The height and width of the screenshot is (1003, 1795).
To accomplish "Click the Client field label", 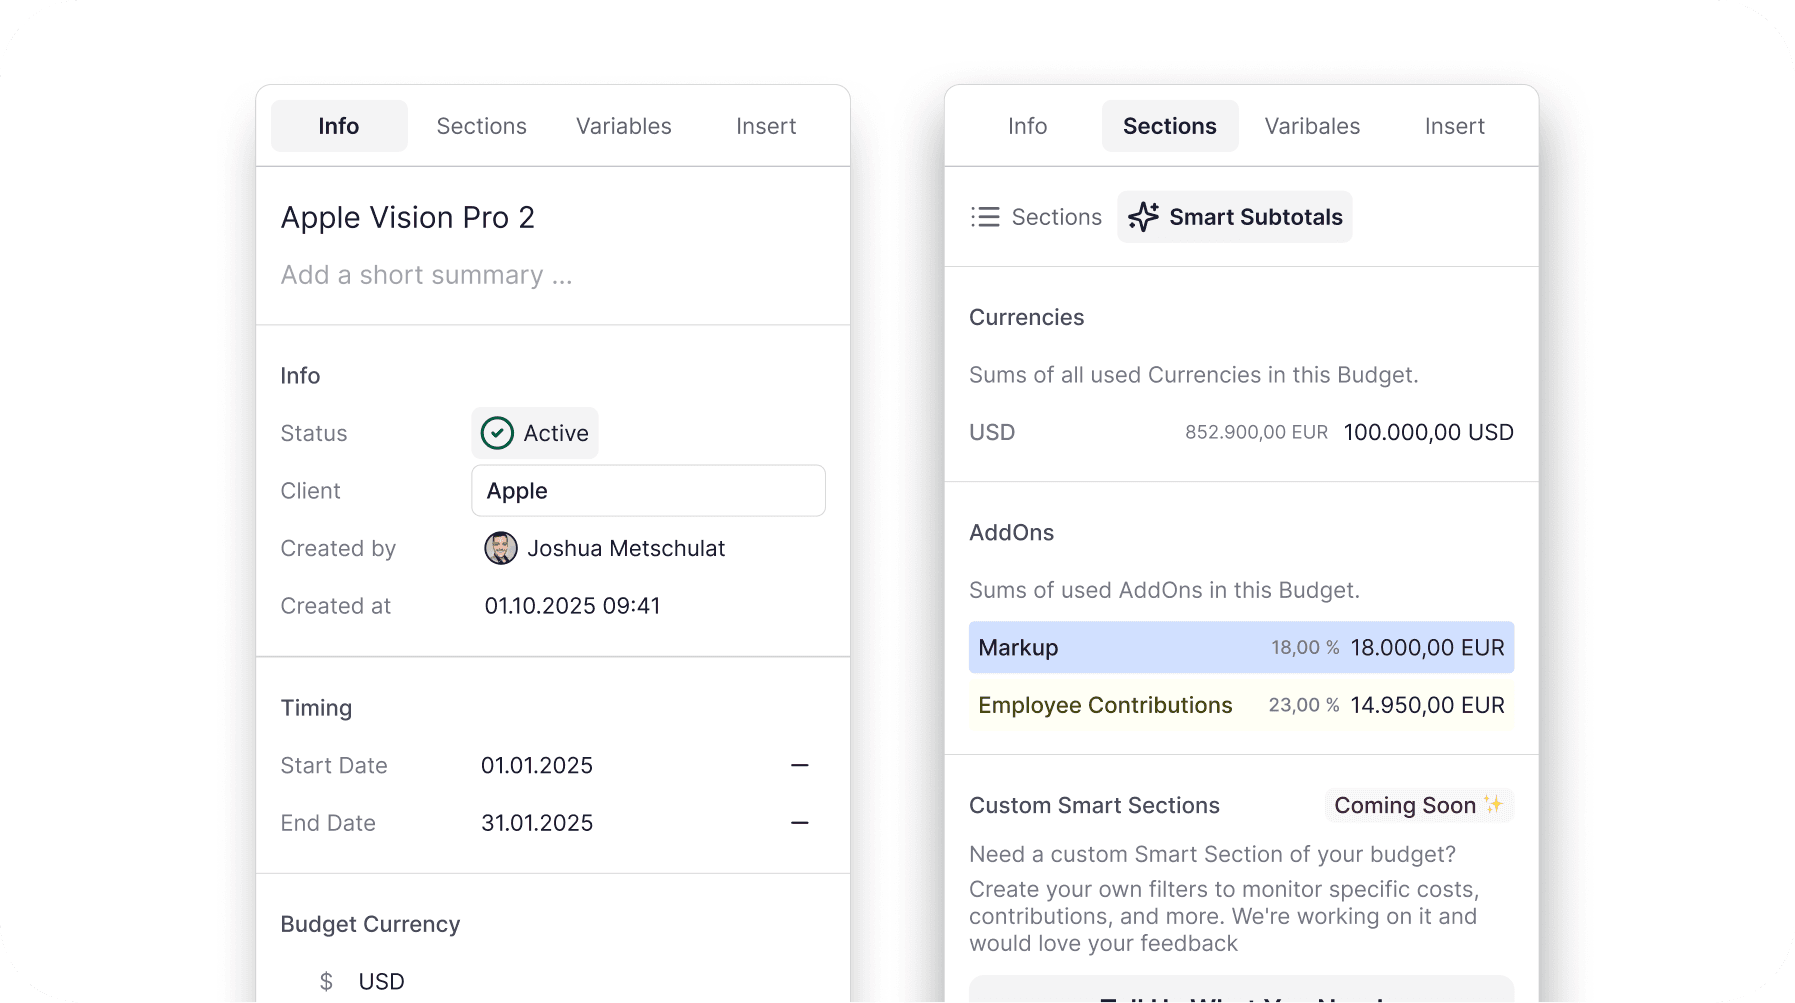I will 310,491.
